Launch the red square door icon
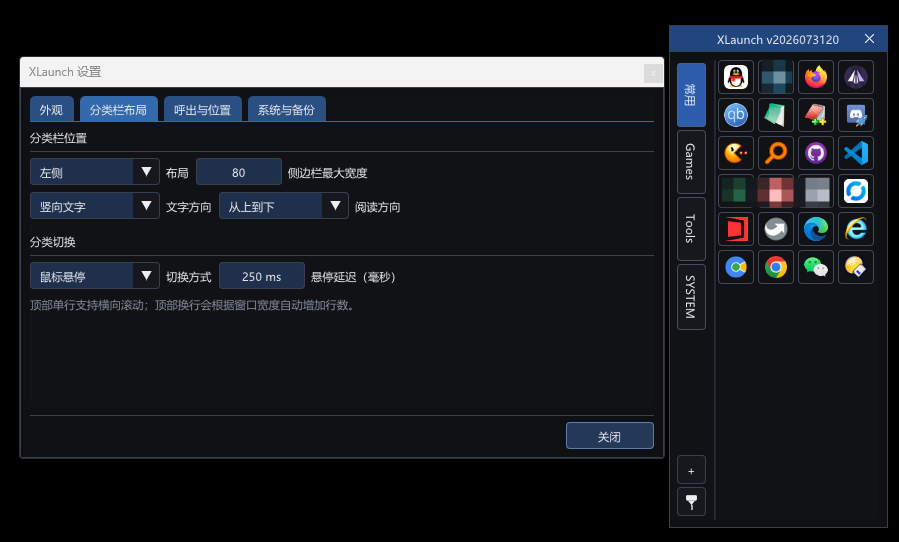This screenshot has width=899, height=542. 736,229
